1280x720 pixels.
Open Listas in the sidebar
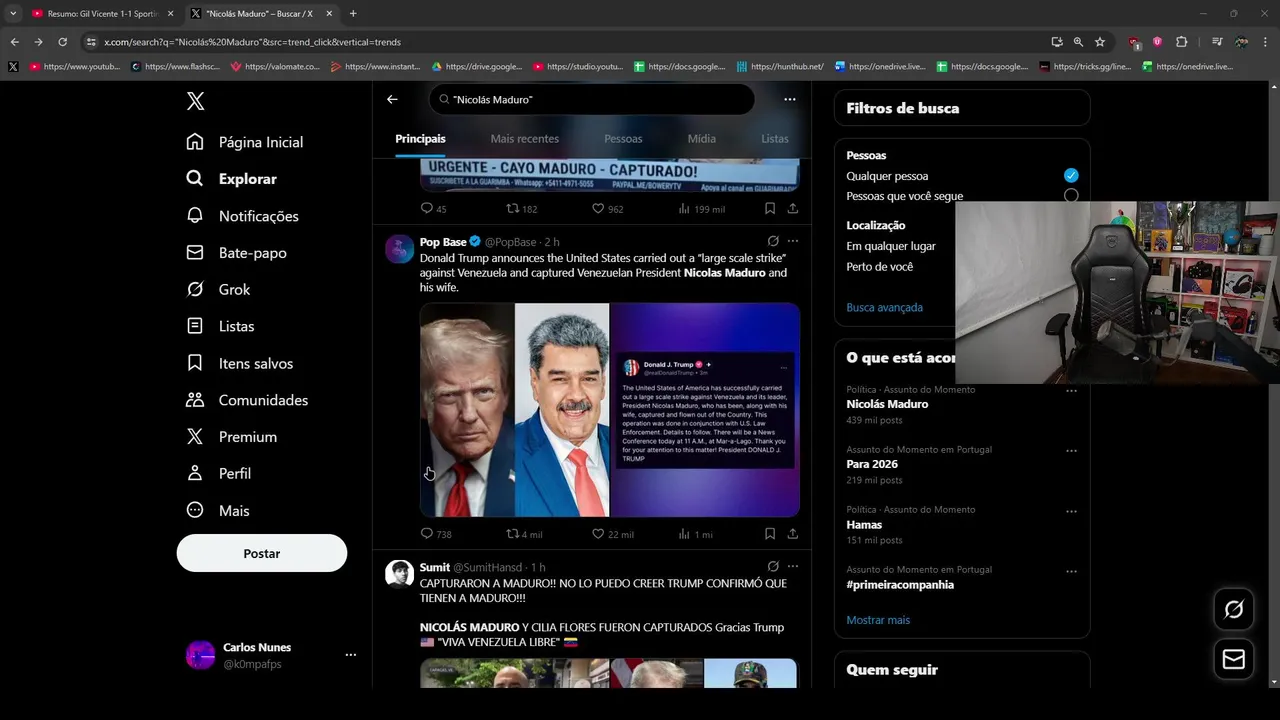[x=221, y=326]
